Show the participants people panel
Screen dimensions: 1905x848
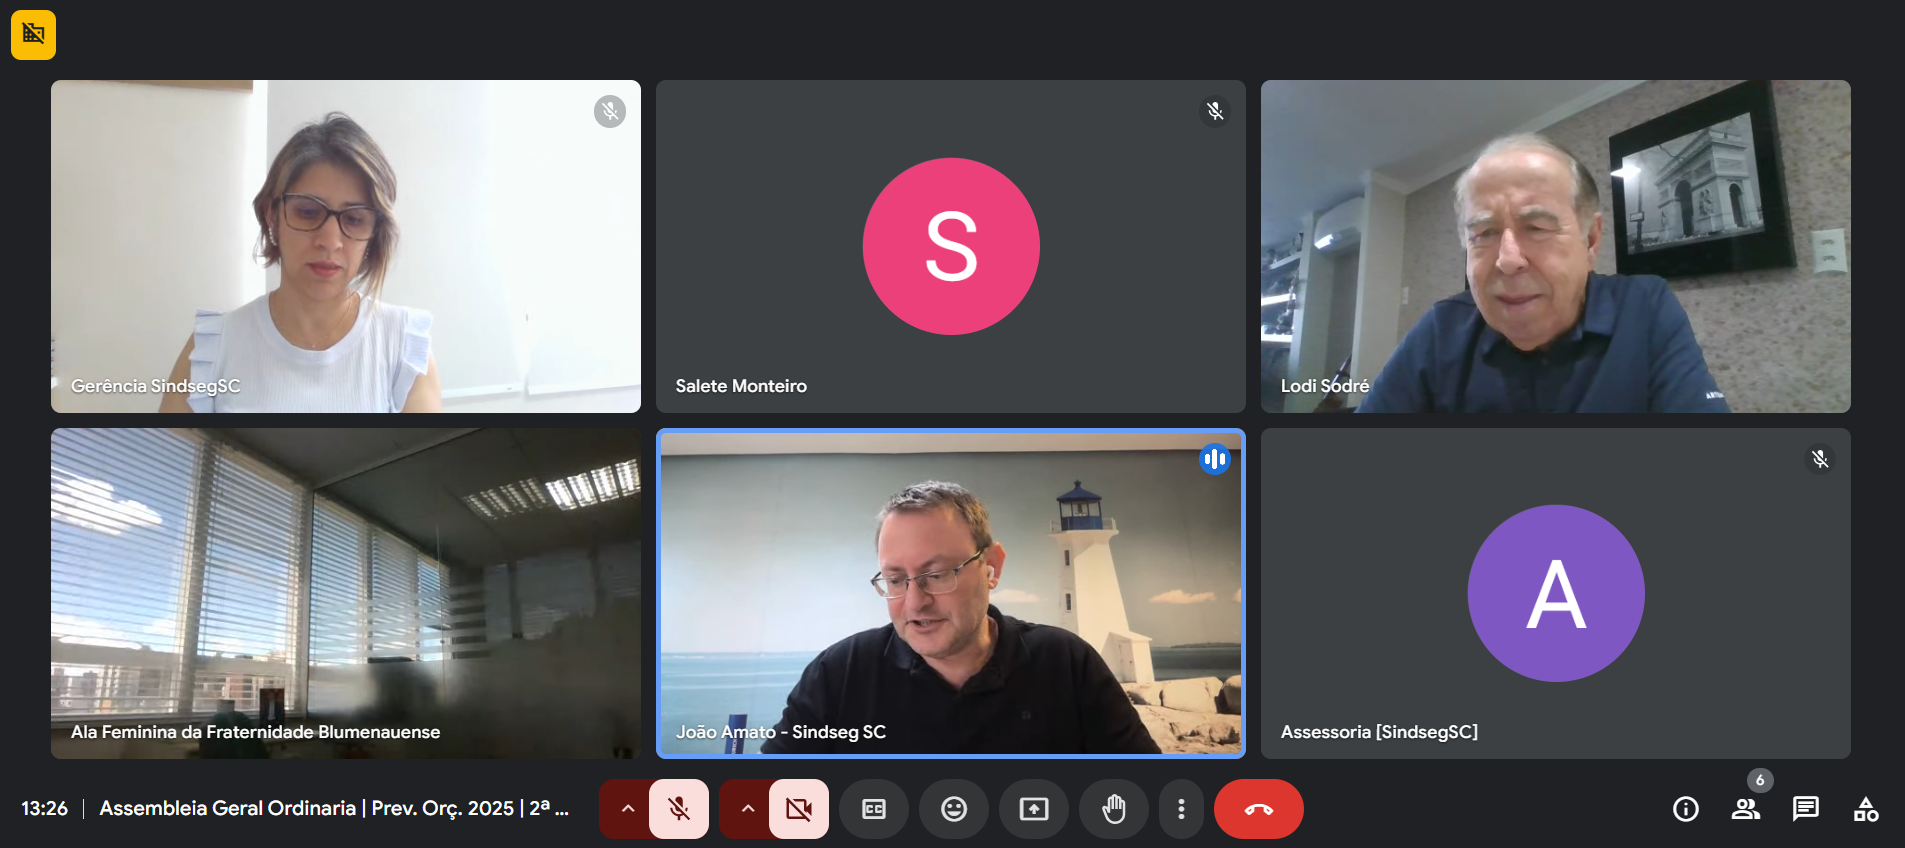(x=1745, y=809)
